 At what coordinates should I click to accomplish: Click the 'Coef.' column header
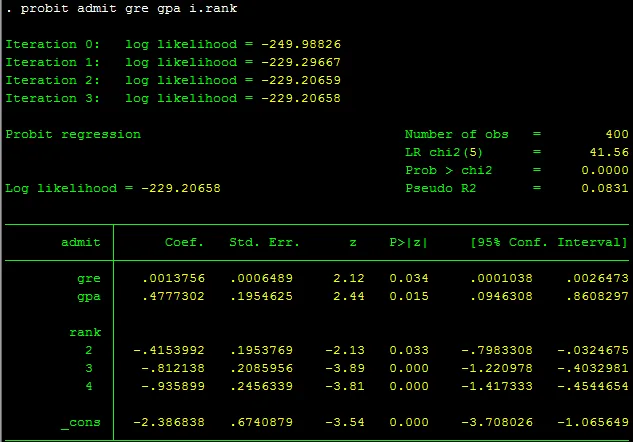(184, 242)
